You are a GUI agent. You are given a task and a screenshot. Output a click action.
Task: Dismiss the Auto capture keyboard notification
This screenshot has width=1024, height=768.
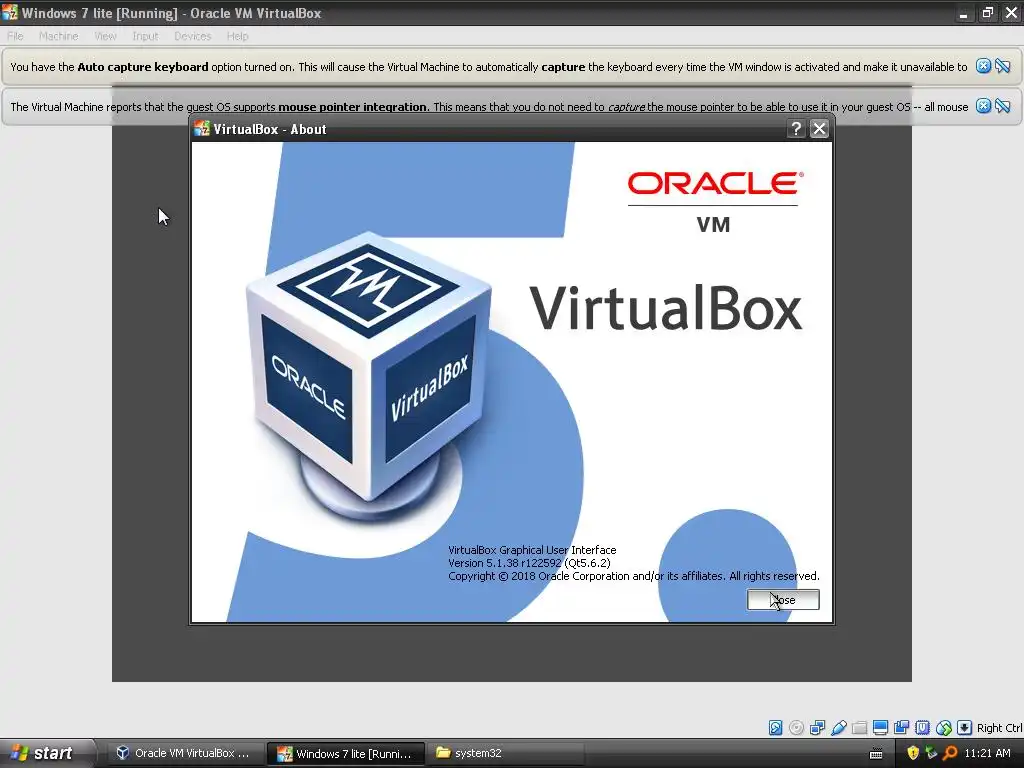click(983, 66)
